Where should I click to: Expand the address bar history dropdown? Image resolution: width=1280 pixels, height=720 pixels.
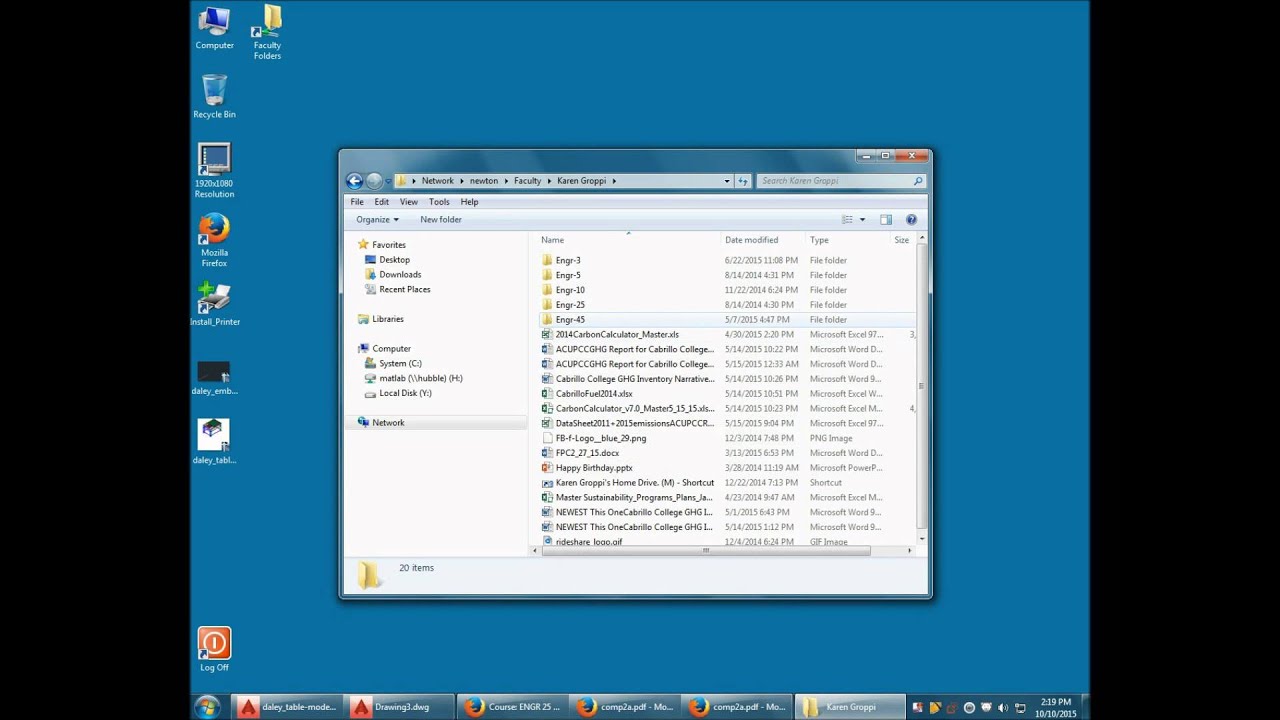pyautogui.click(x=727, y=181)
